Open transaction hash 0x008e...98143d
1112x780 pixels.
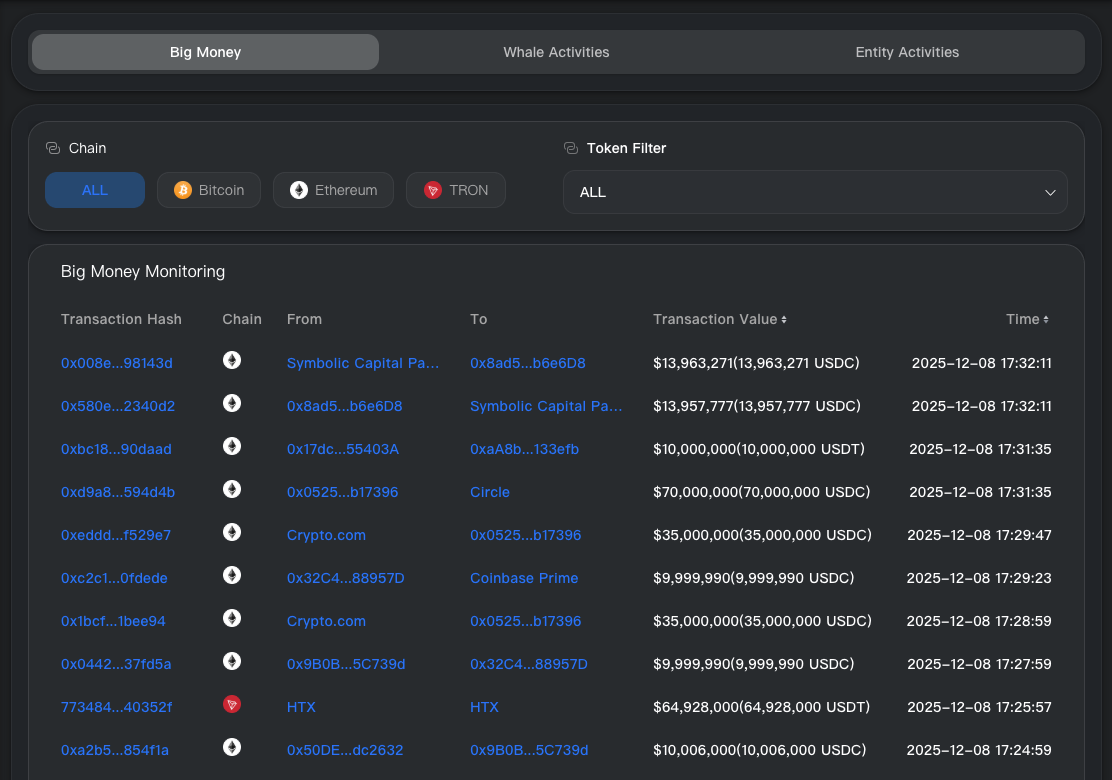click(117, 363)
